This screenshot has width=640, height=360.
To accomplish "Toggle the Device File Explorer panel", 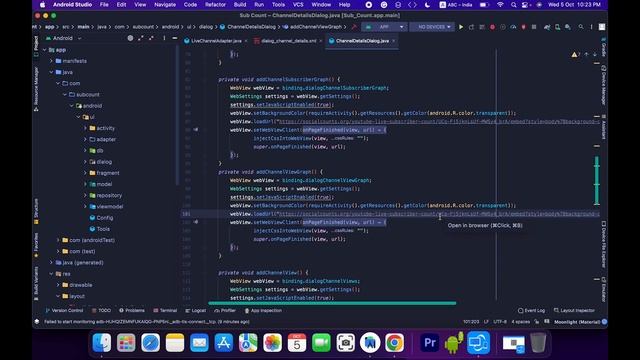I will [604, 244].
